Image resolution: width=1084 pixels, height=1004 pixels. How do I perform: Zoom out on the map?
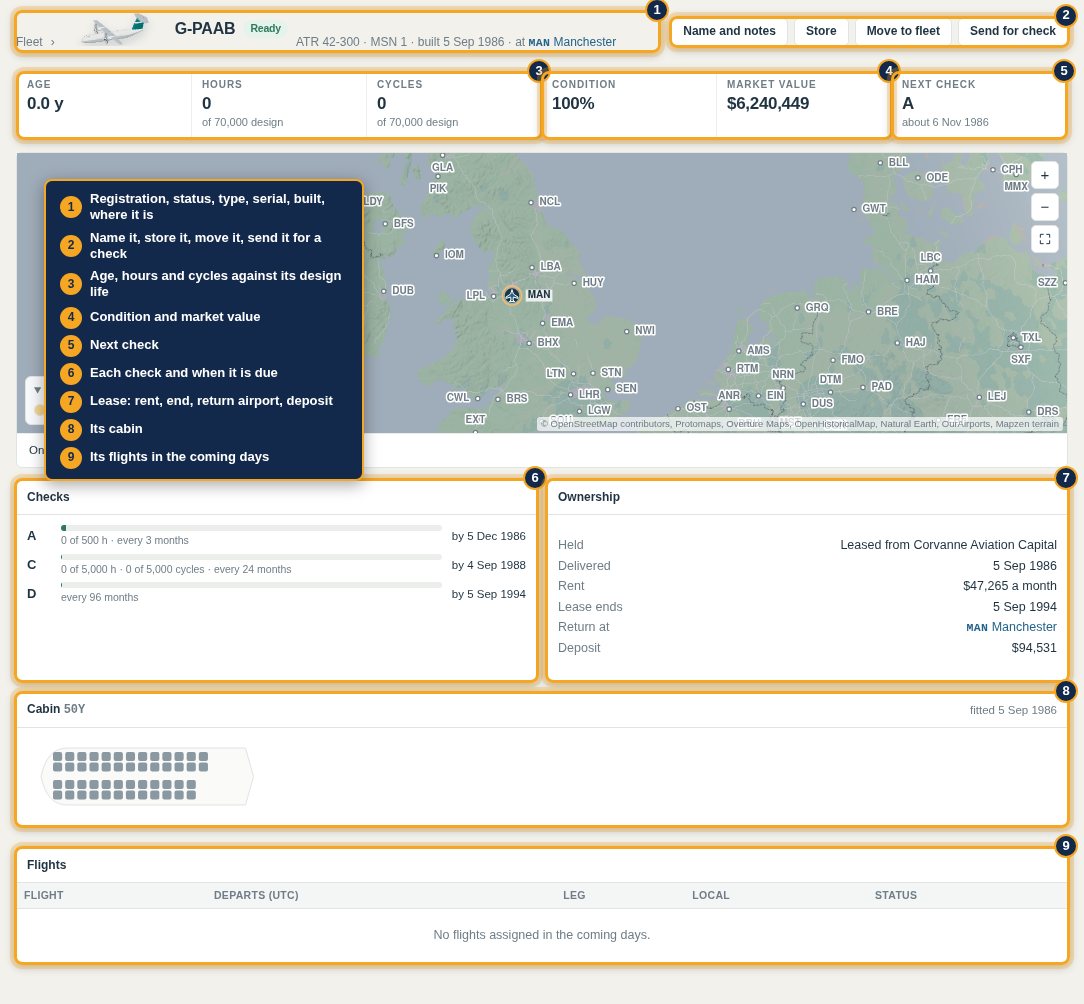click(x=1045, y=207)
